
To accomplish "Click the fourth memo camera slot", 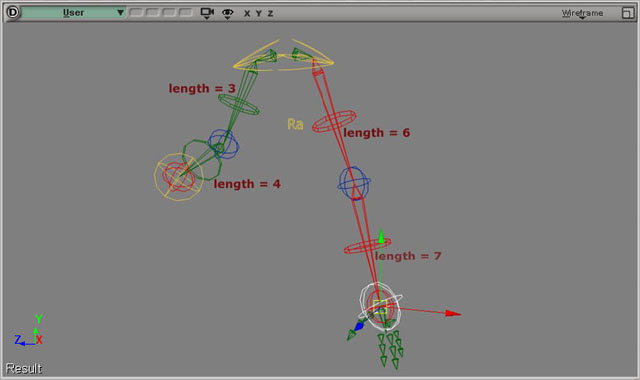I will [x=186, y=12].
